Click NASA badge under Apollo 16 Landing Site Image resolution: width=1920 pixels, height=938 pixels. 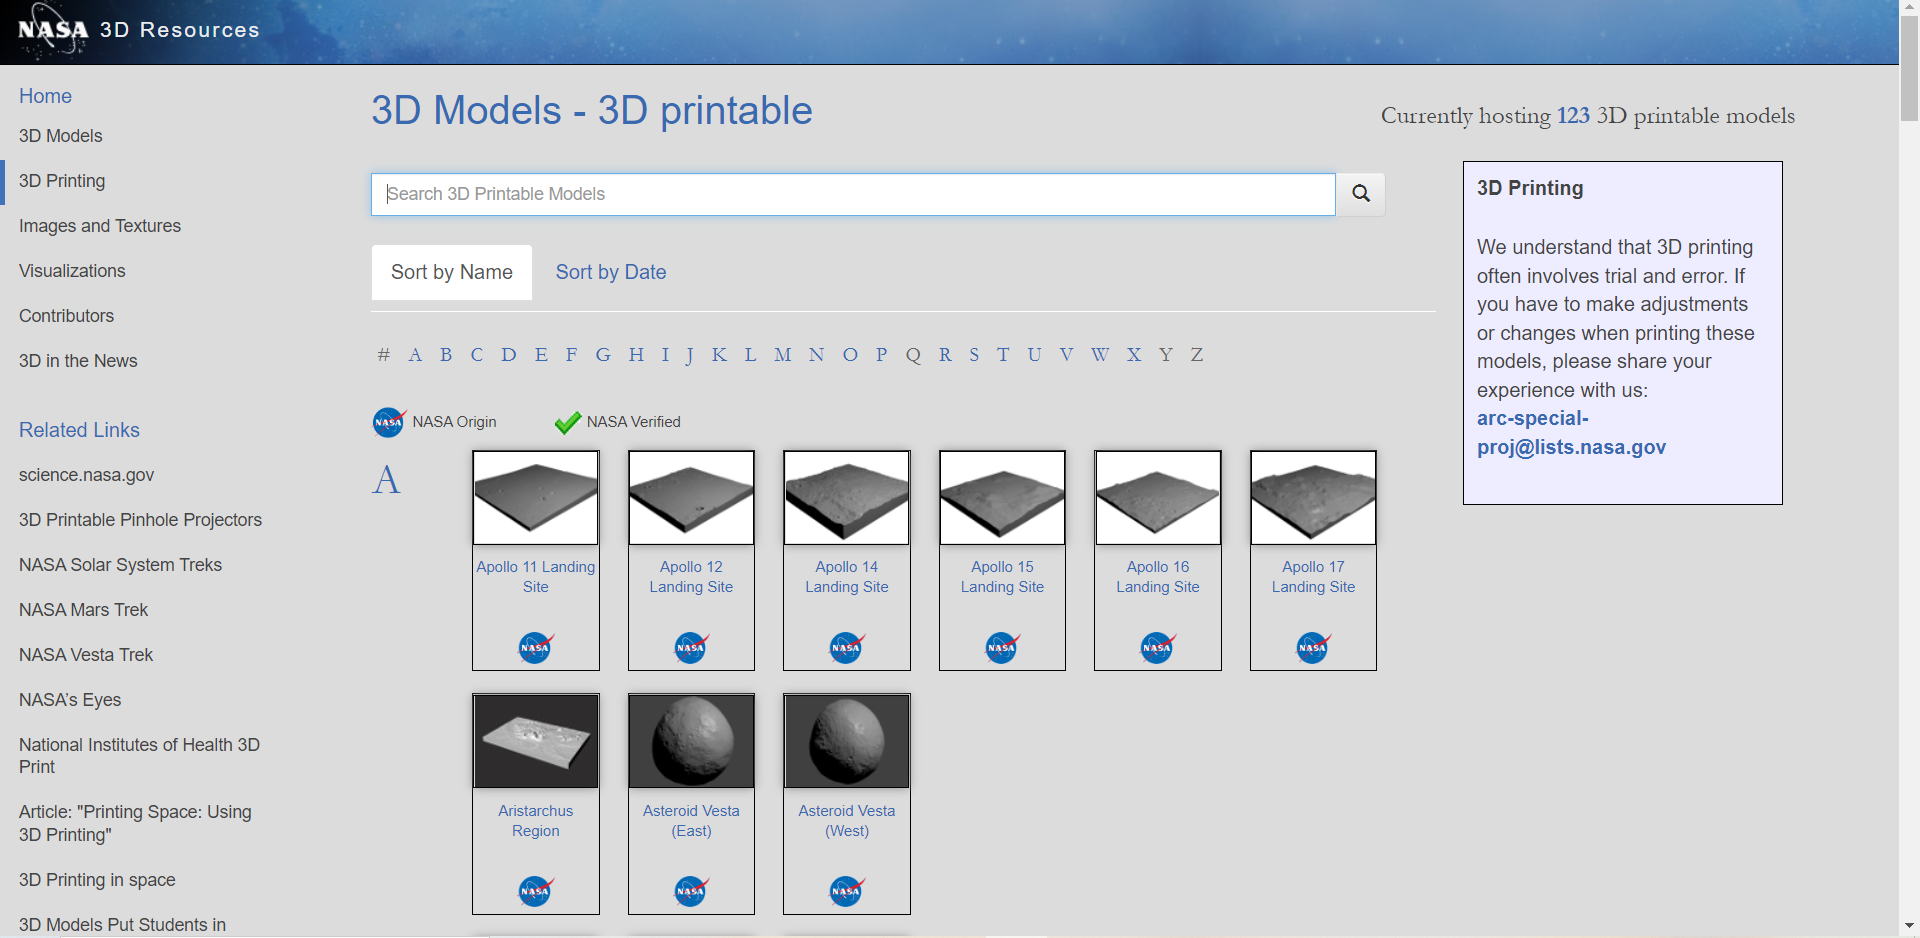point(1158,647)
